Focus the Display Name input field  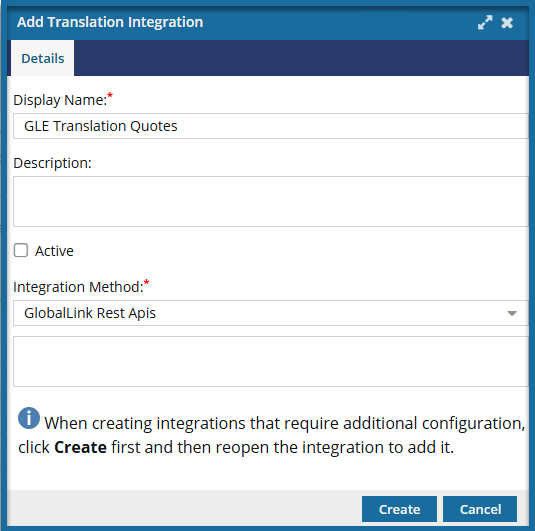(271, 126)
